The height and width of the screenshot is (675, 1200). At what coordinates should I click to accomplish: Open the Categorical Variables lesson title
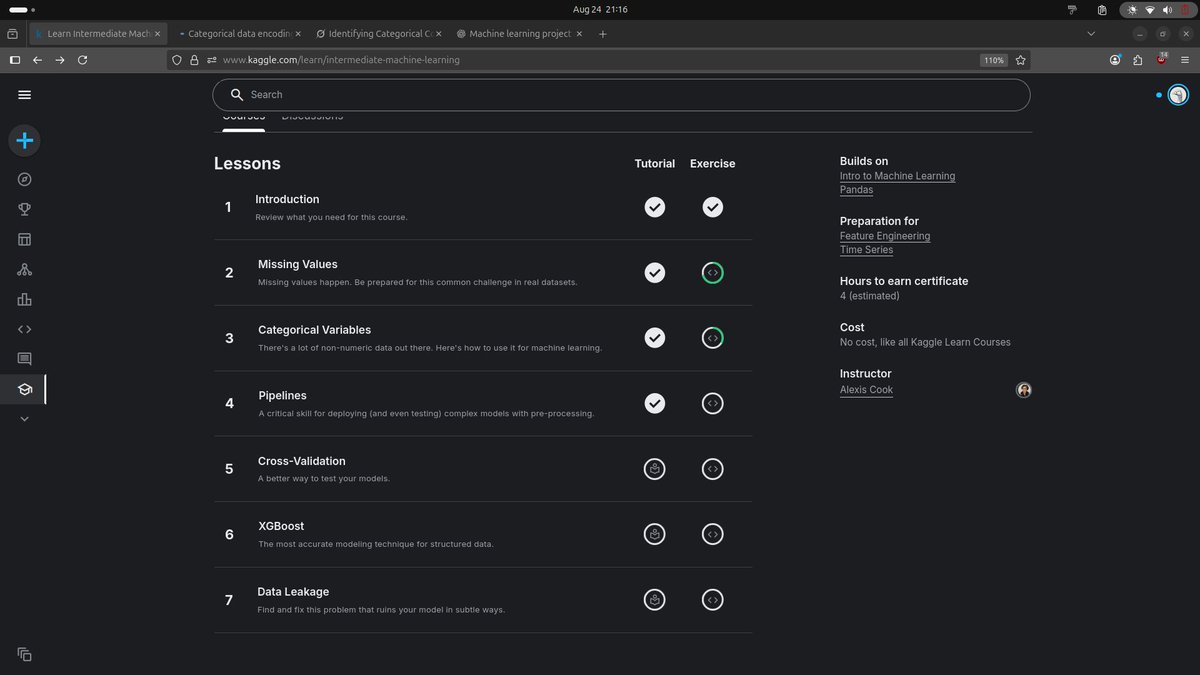314,330
